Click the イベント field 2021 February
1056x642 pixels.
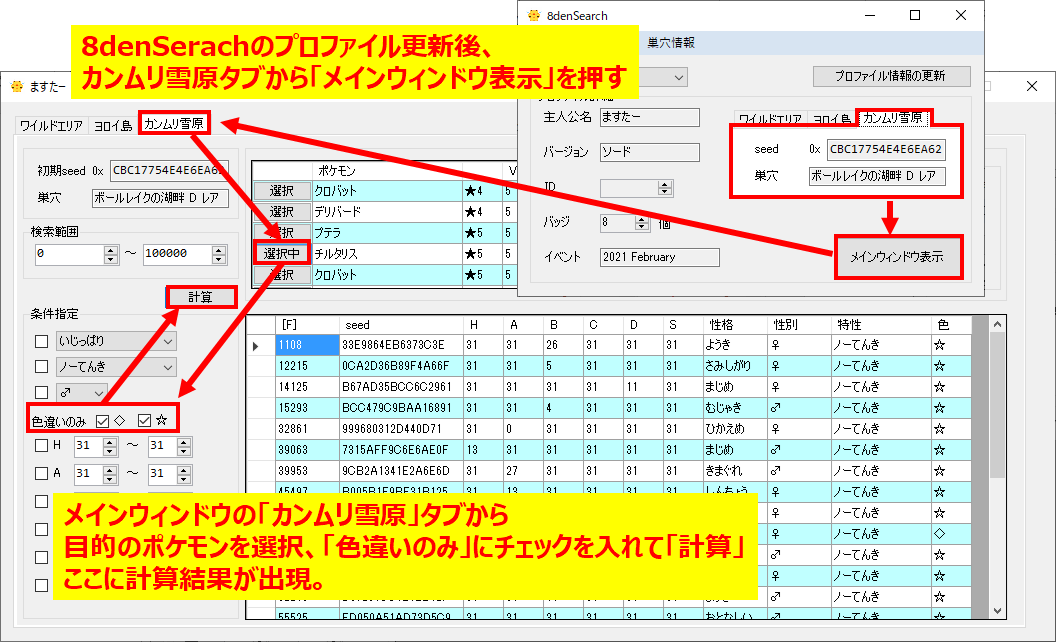coord(659,257)
